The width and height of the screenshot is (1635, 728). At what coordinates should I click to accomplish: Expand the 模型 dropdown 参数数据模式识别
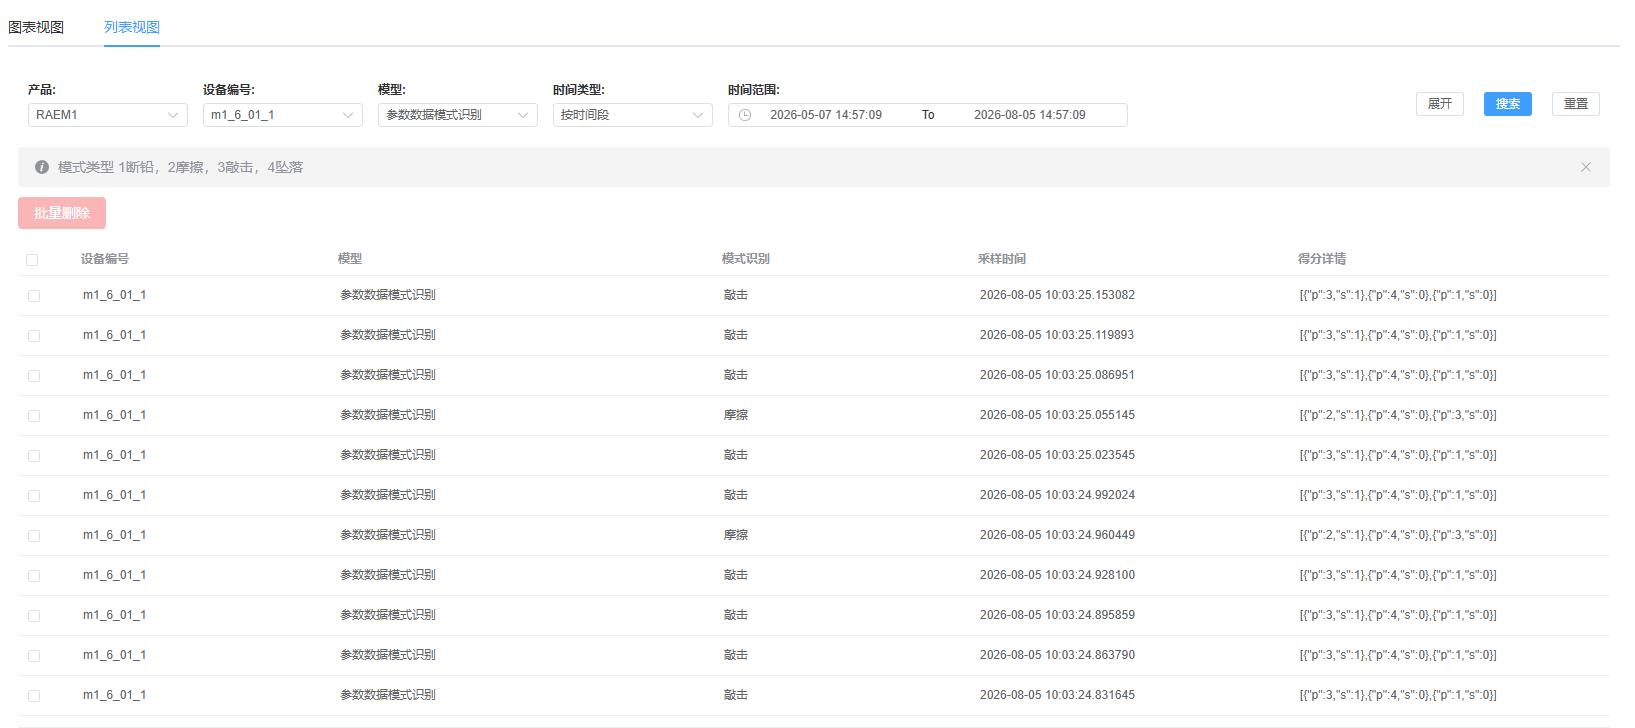[x=458, y=115]
